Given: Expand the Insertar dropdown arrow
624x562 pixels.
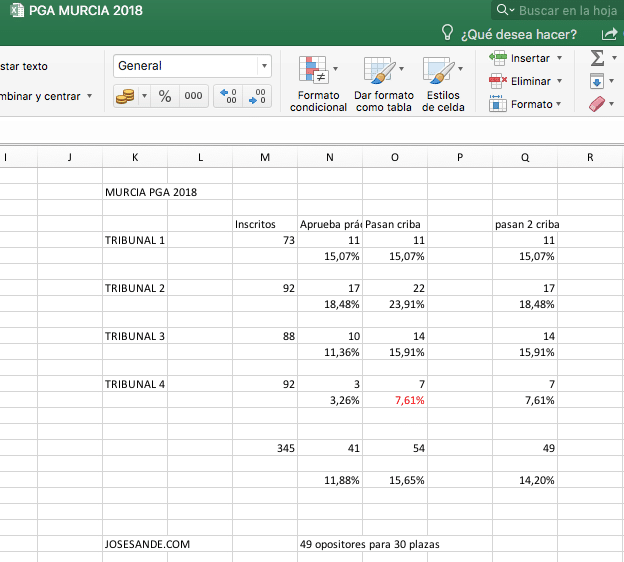Looking at the screenshot, I should click(559, 58).
